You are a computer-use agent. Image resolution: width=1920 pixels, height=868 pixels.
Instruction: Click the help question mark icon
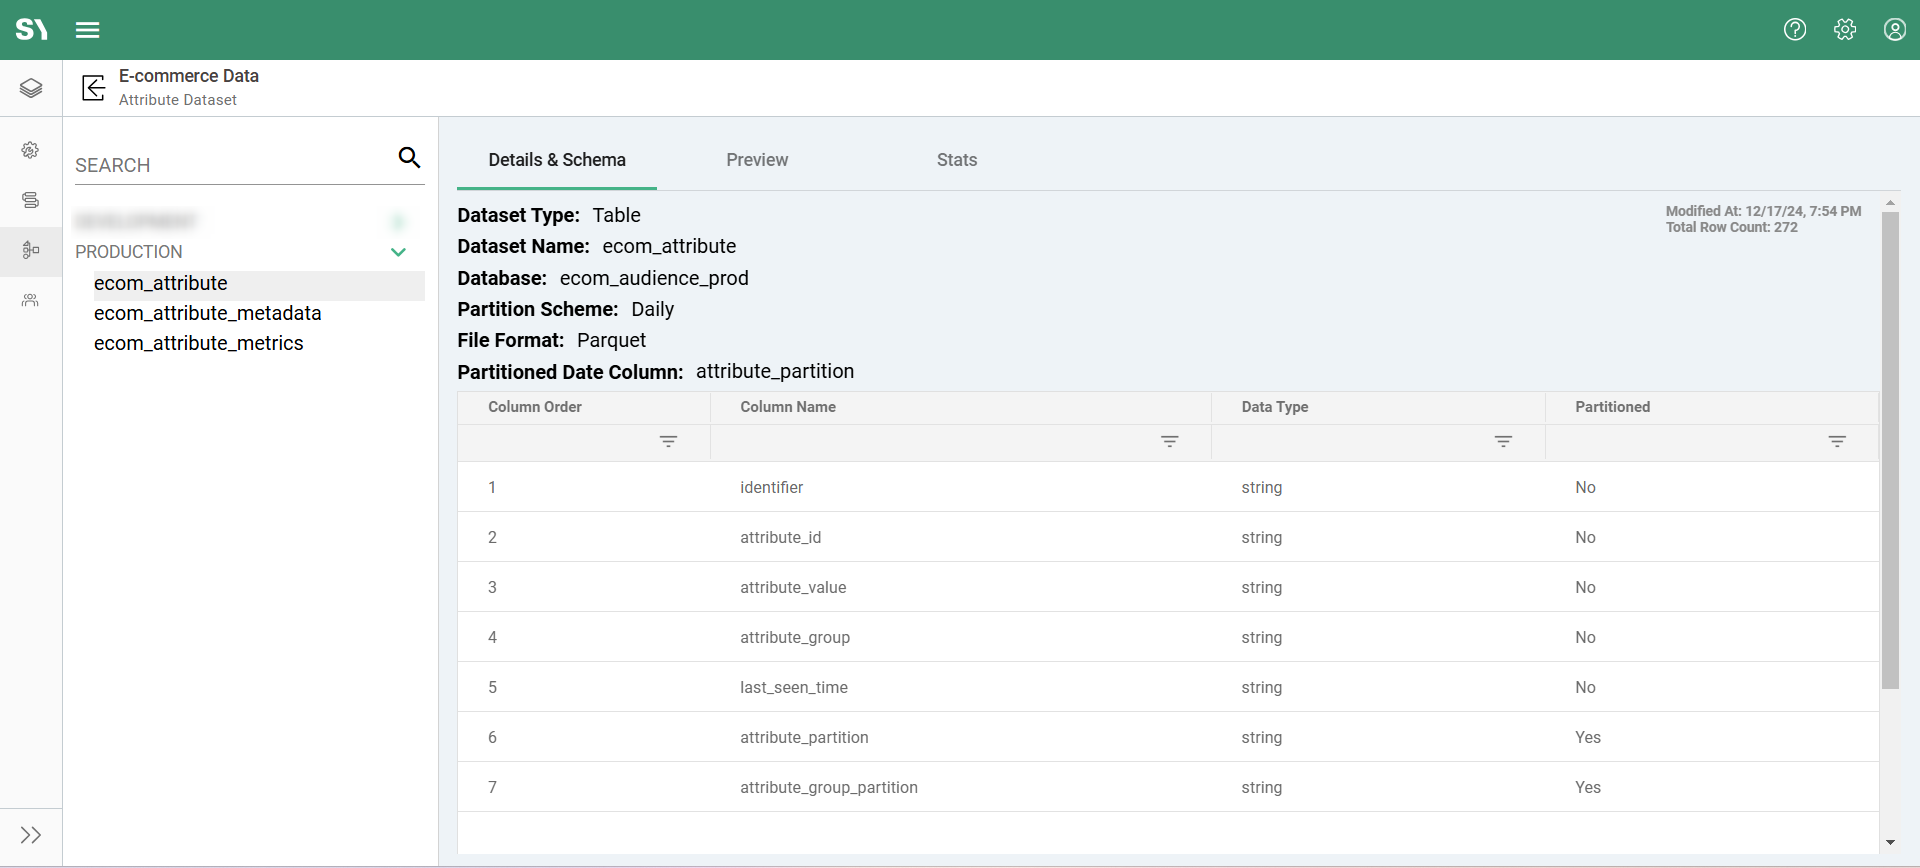click(x=1795, y=30)
